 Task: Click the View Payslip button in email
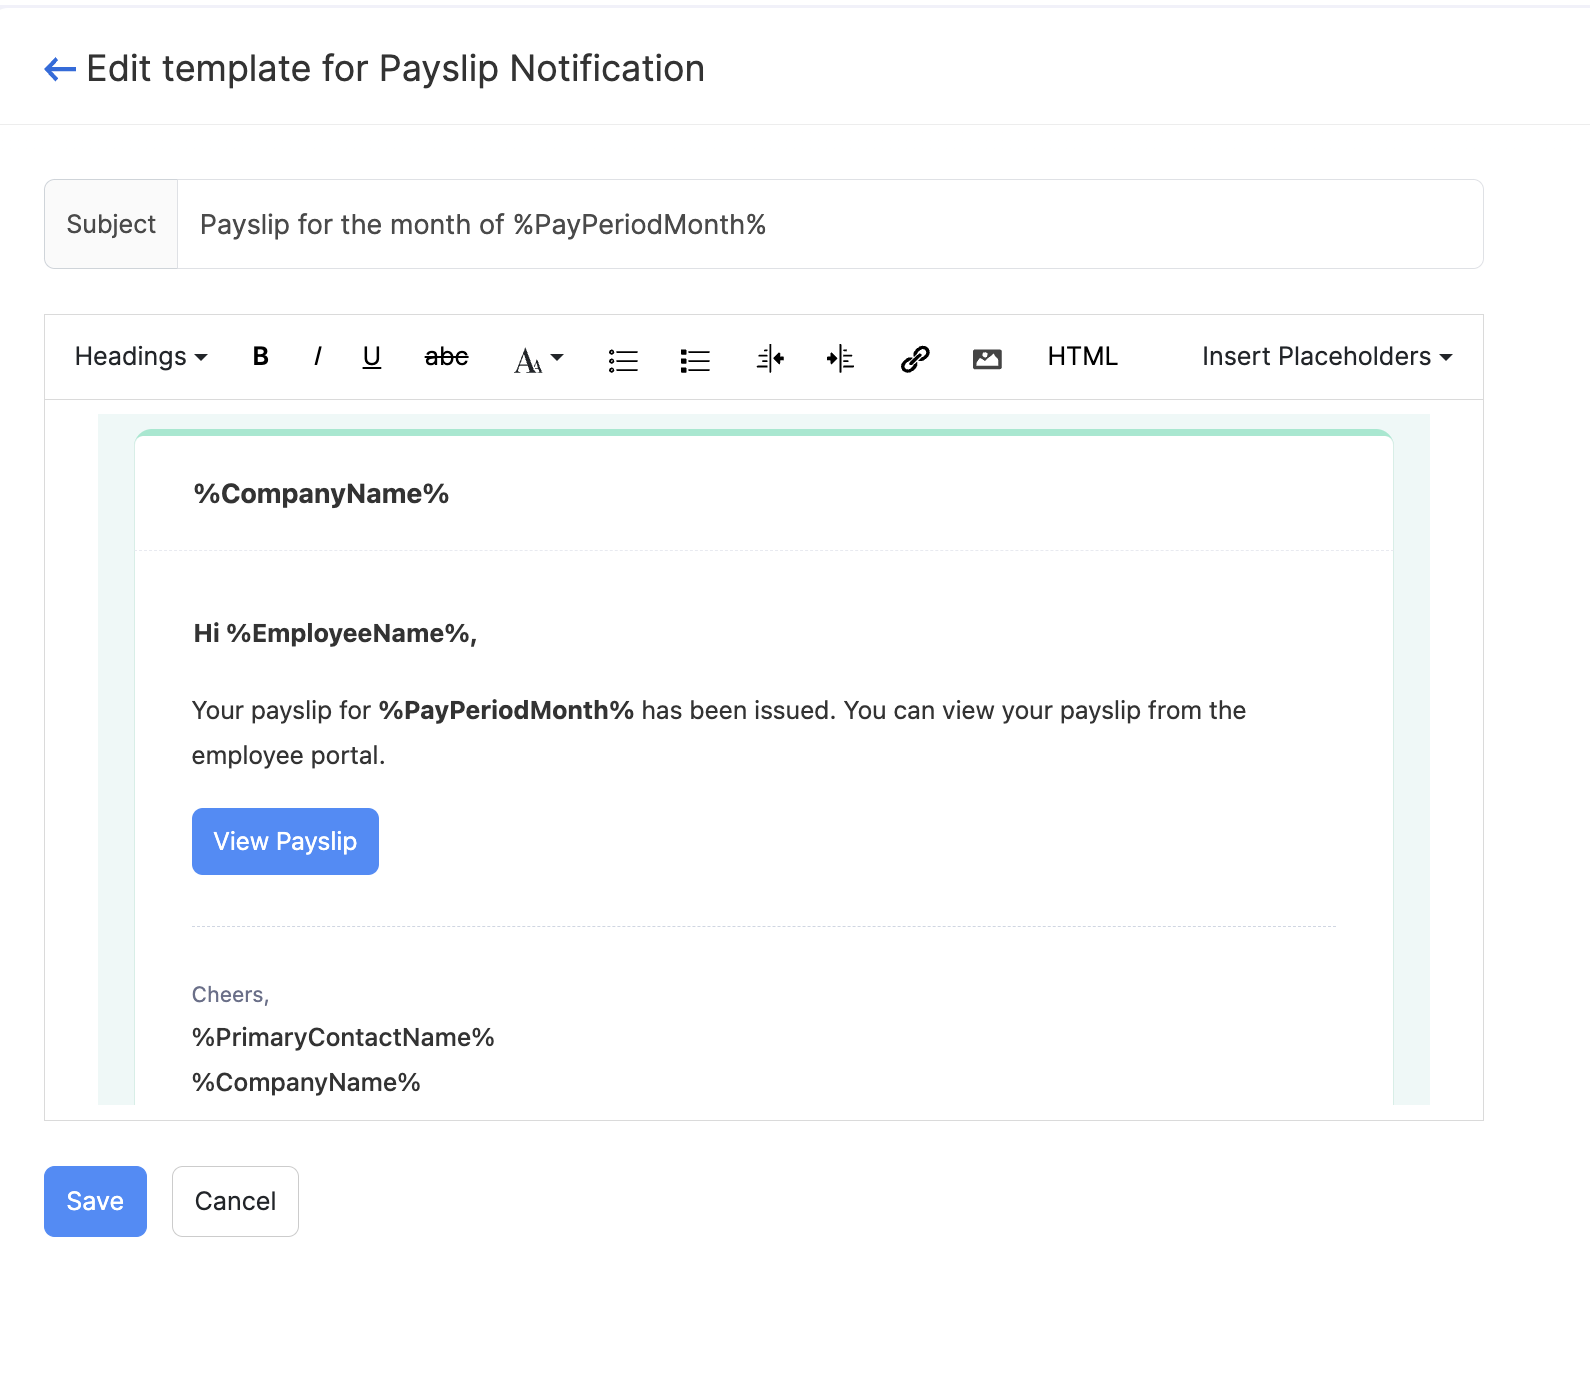pos(285,841)
